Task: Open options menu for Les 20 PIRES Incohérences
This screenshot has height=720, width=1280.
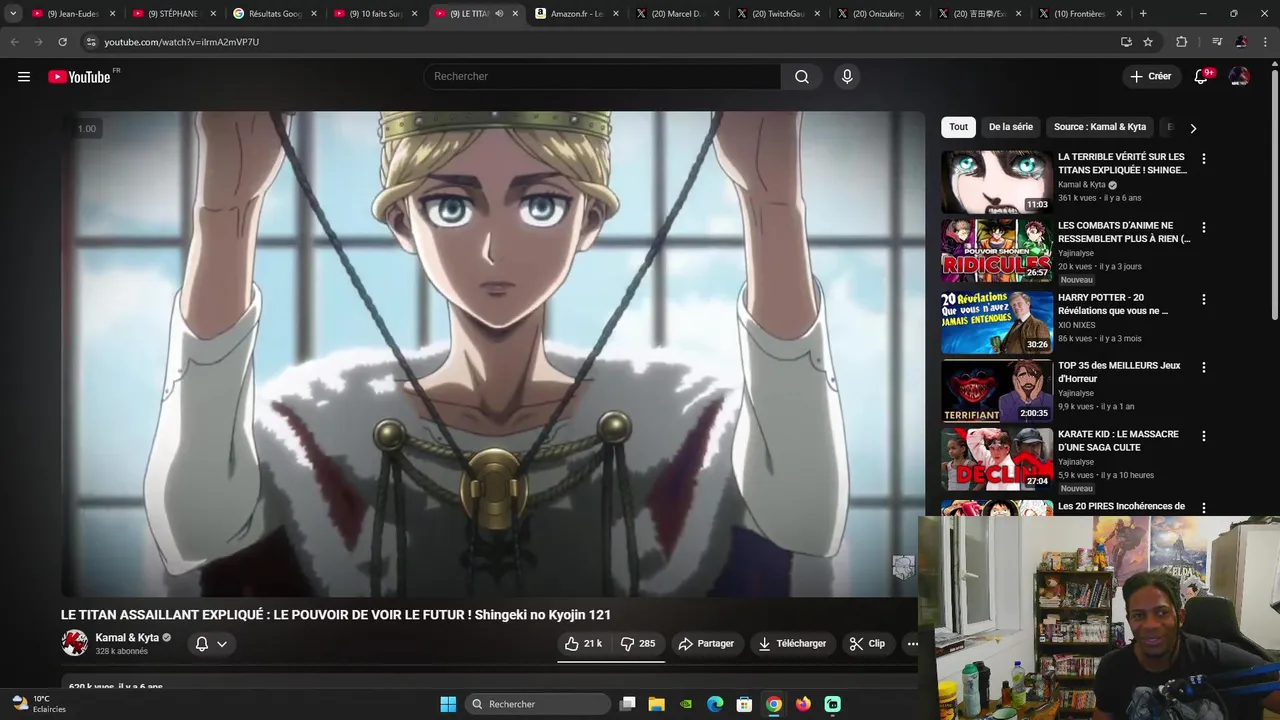Action: [x=1203, y=508]
